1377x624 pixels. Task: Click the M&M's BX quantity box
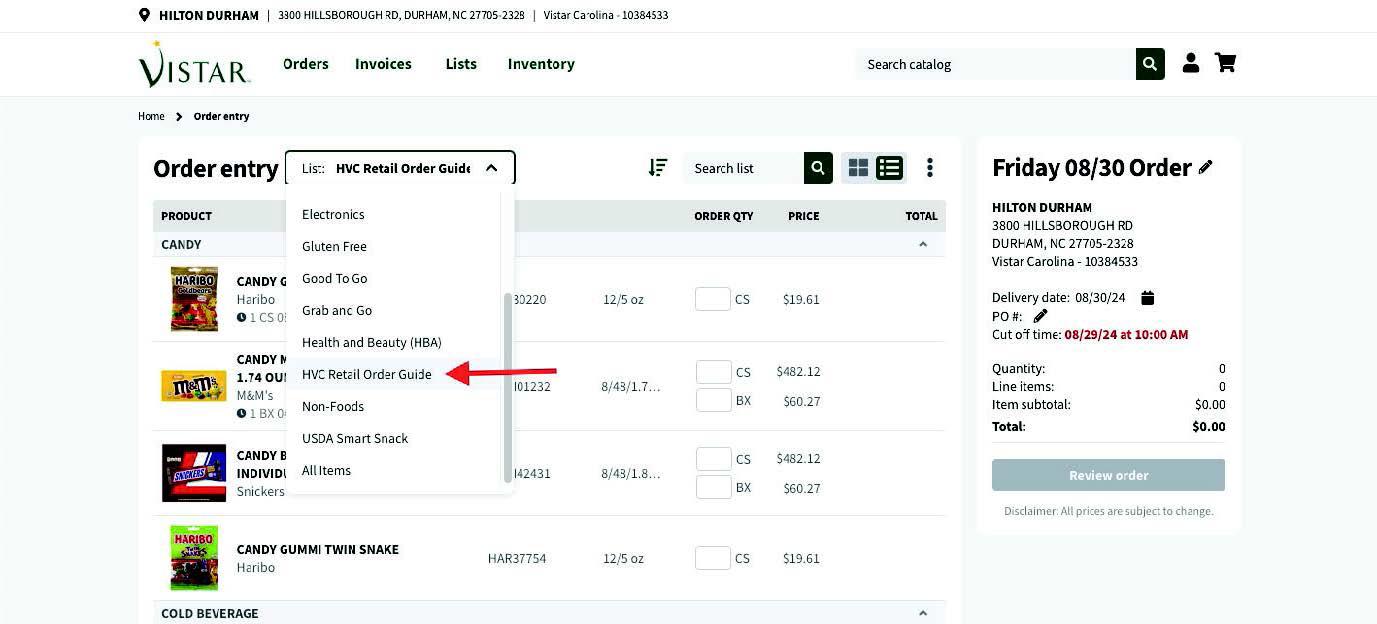(x=713, y=400)
